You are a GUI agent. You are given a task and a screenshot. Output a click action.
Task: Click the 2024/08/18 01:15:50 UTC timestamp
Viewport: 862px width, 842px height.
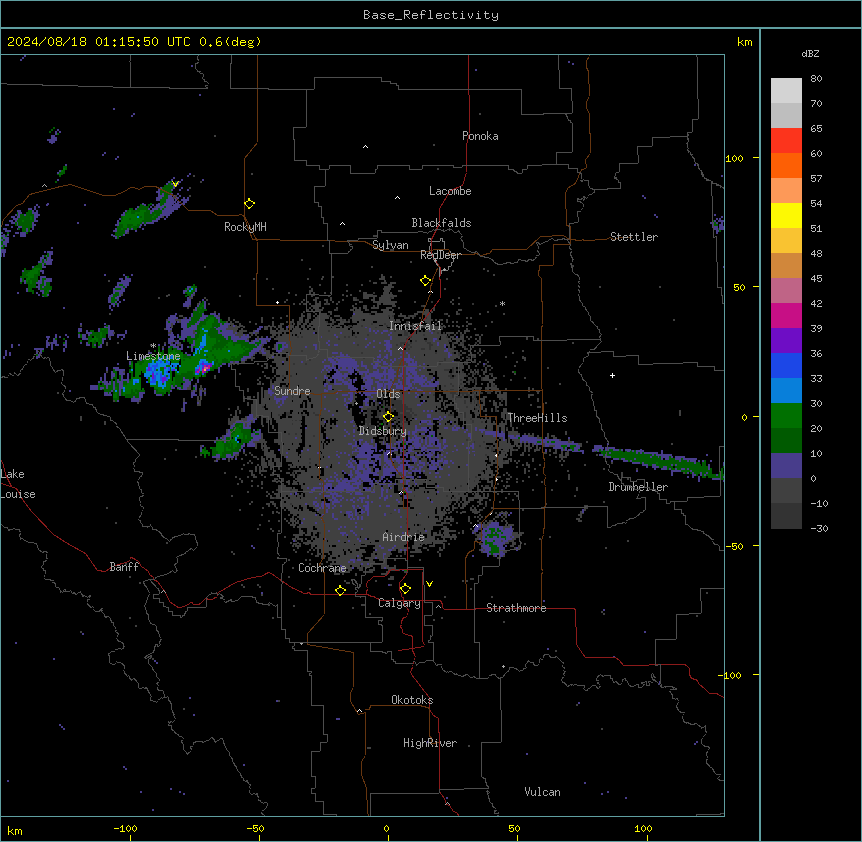point(102,42)
